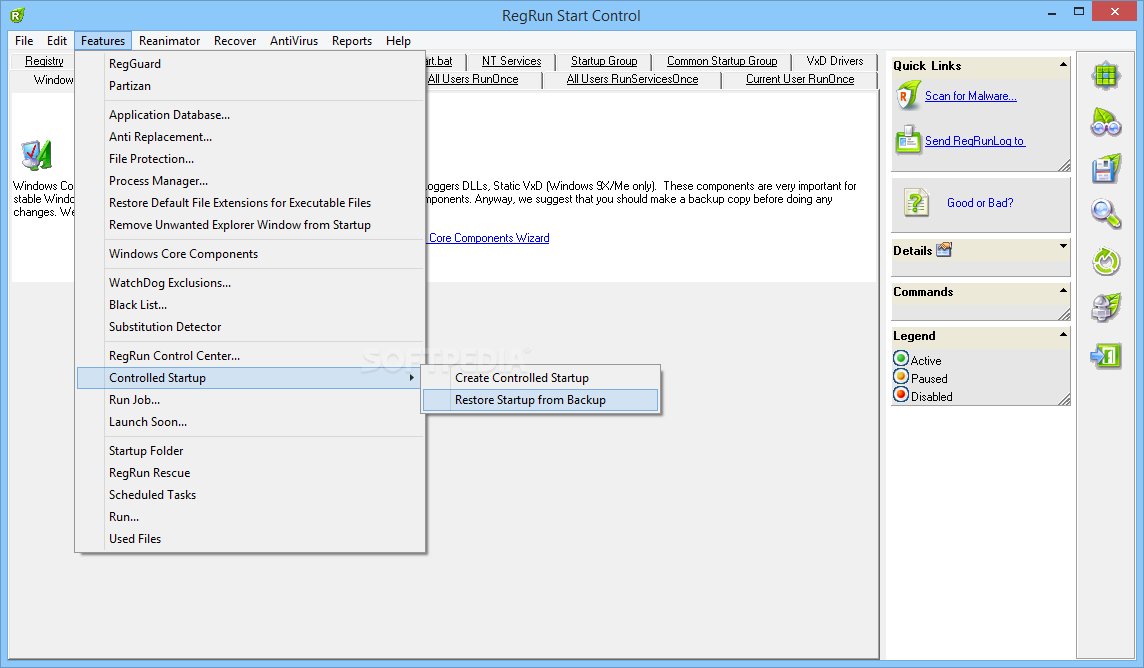Image resolution: width=1144 pixels, height=668 pixels.
Task: Choose Launch Soon entry
Action: click(250, 422)
